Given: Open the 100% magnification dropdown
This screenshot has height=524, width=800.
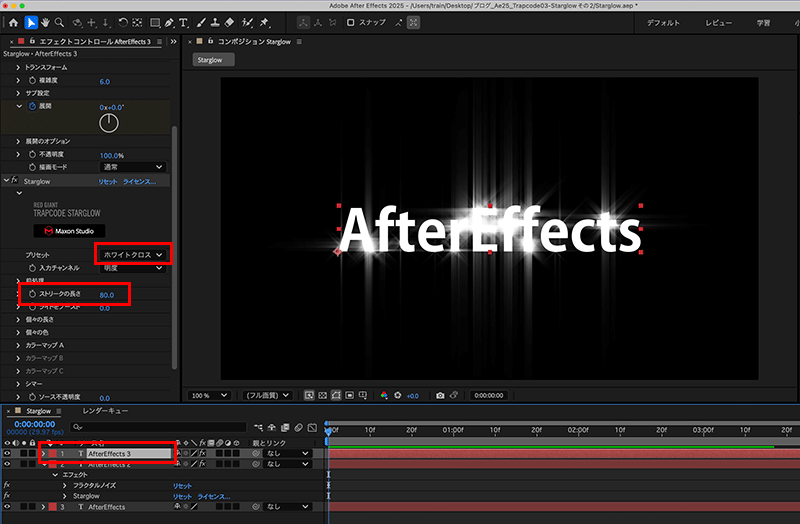Looking at the screenshot, I should point(209,395).
